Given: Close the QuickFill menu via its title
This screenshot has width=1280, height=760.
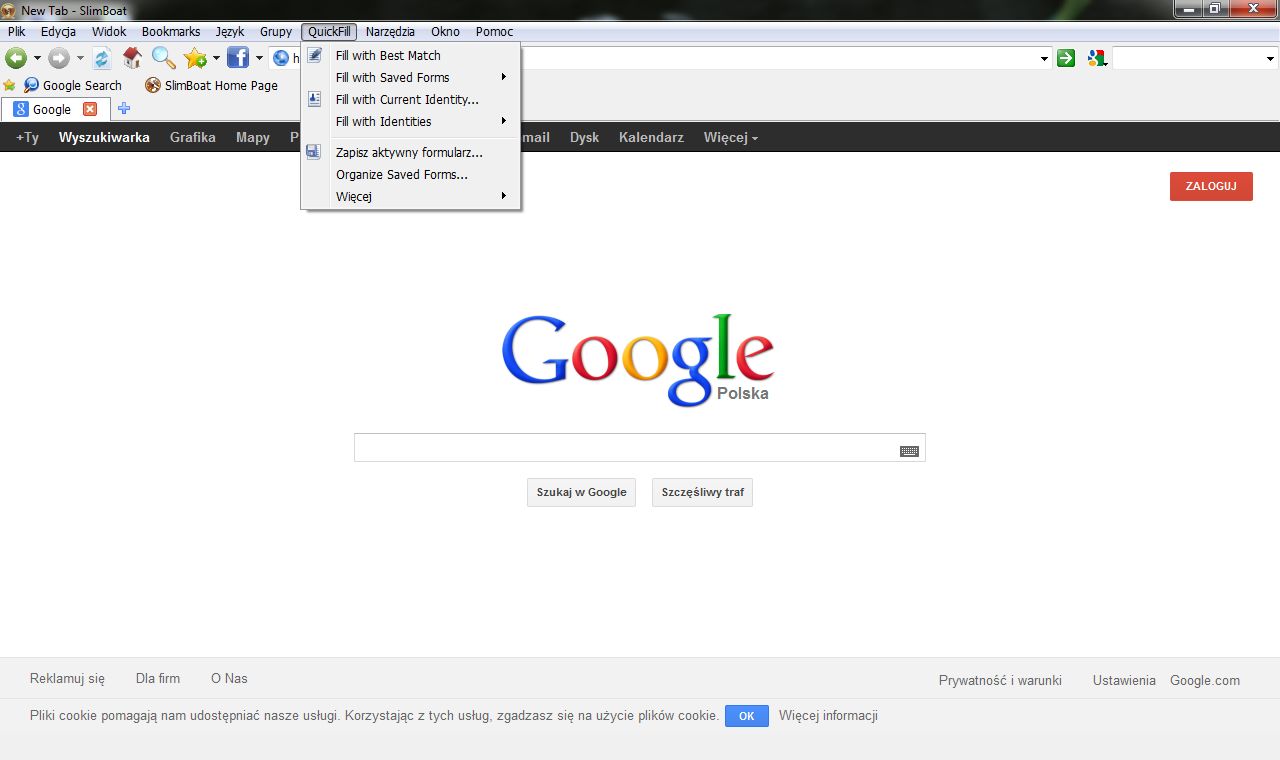Looking at the screenshot, I should (329, 32).
